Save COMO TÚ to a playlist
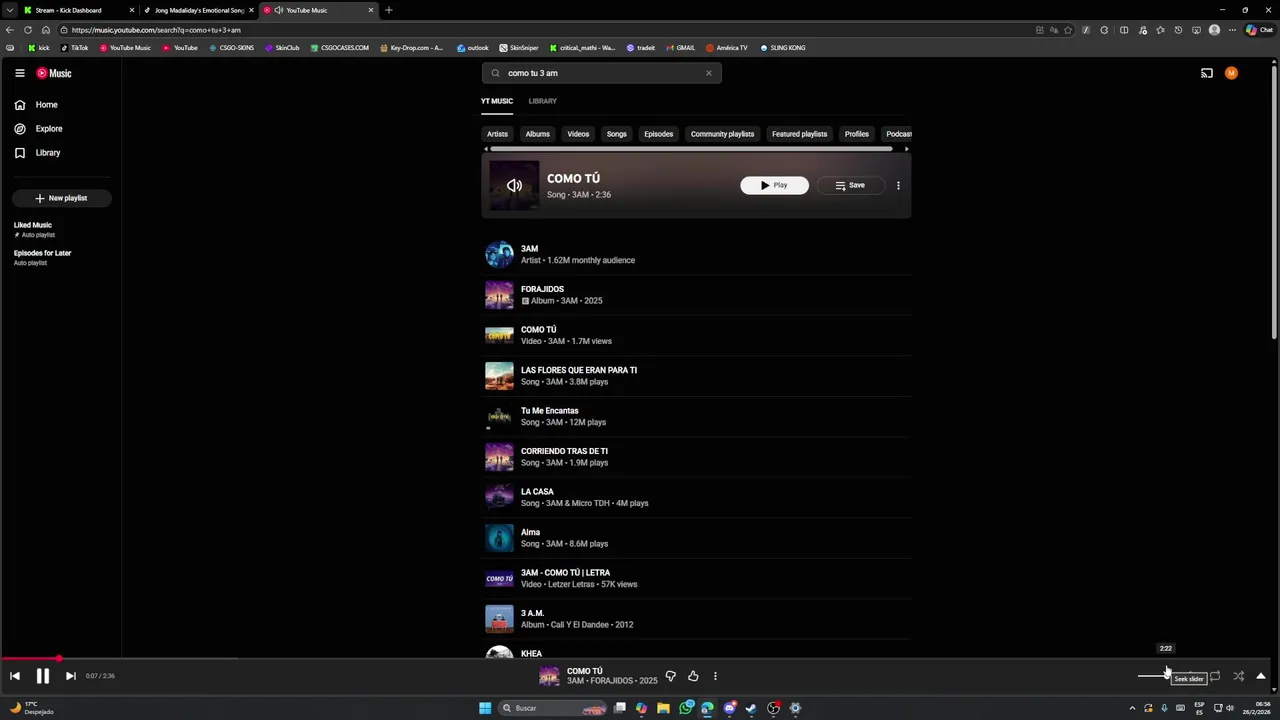The height and width of the screenshot is (720, 1280). point(849,185)
